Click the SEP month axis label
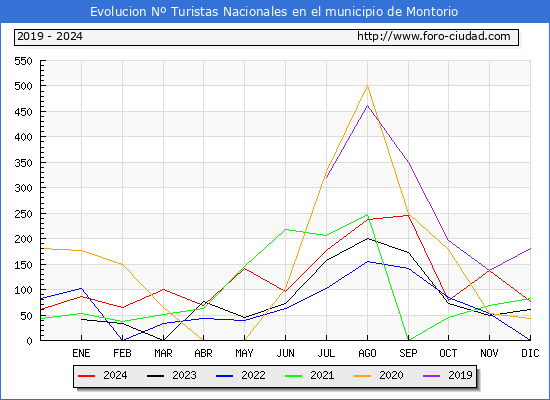Viewport: 550px width, 400px height. [x=408, y=353]
